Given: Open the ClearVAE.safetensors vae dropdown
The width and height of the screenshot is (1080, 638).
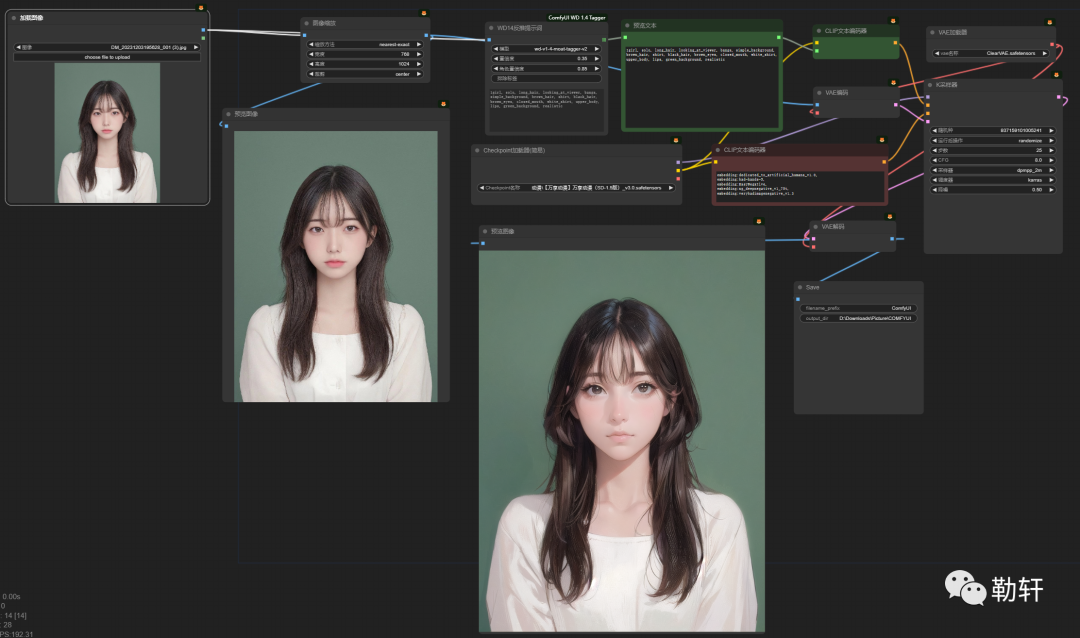Looking at the screenshot, I should tap(991, 53).
